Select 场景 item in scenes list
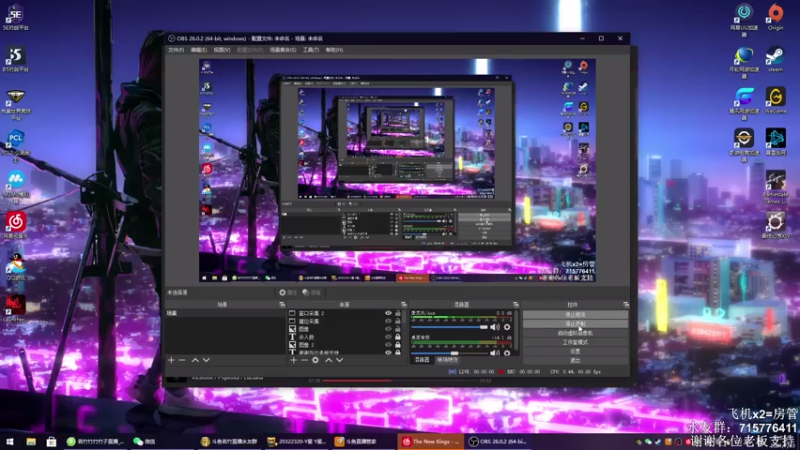This screenshot has width=800, height=450. click(x=226, y=313)
